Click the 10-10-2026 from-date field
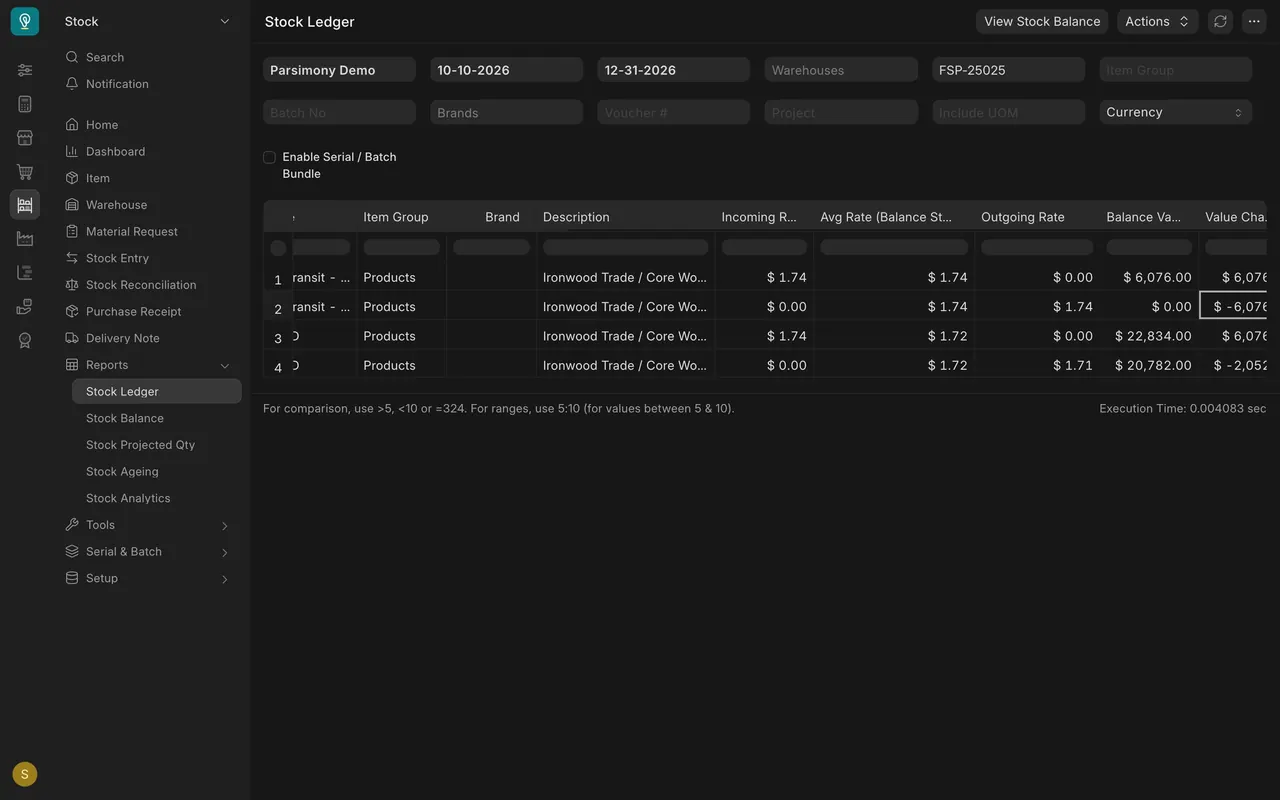Screen dimensions: 1280x800 [x=506, y=70]
